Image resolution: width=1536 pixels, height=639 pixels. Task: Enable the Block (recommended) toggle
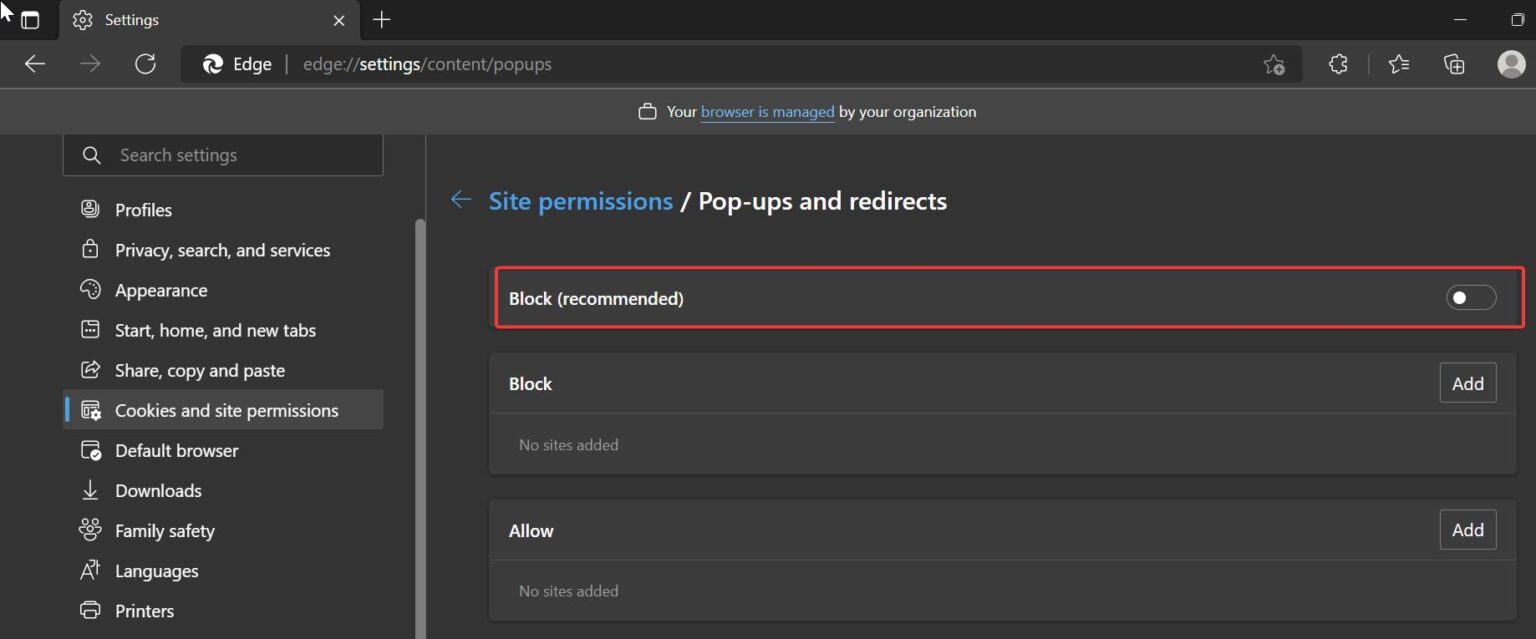click(x=1470, y=297)
